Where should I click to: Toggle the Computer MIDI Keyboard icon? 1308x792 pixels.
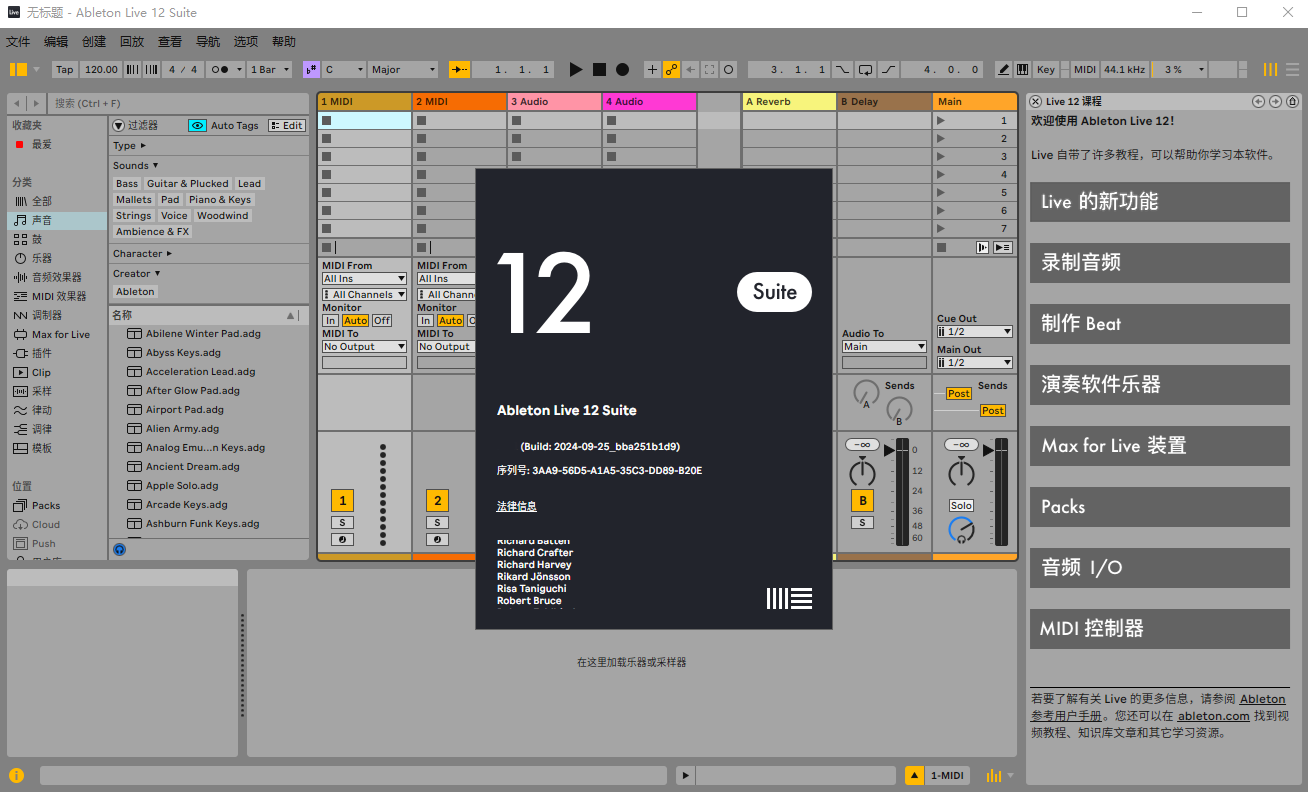[1022, 70]
